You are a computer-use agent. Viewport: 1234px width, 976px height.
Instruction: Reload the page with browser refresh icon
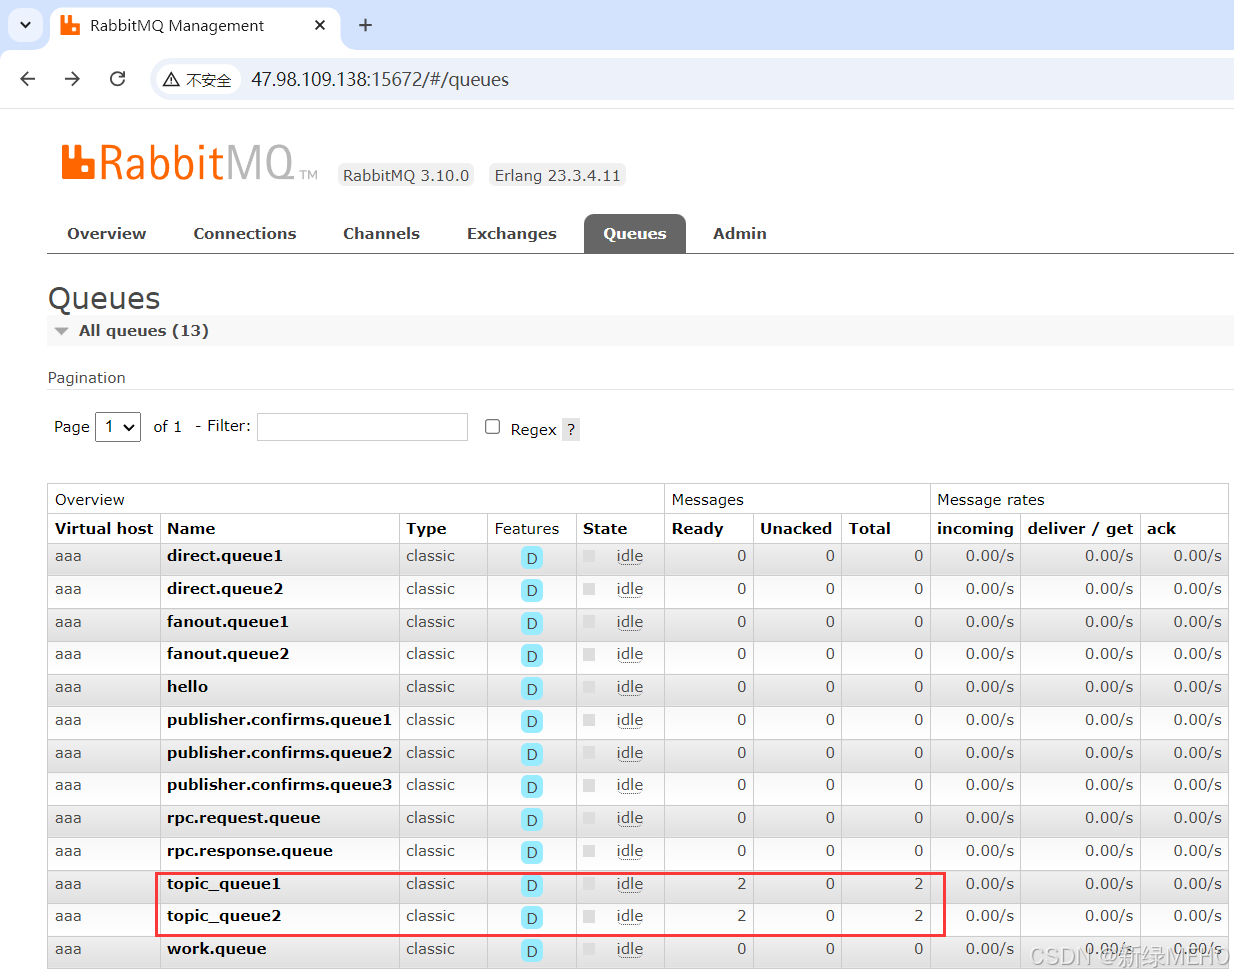118,79
